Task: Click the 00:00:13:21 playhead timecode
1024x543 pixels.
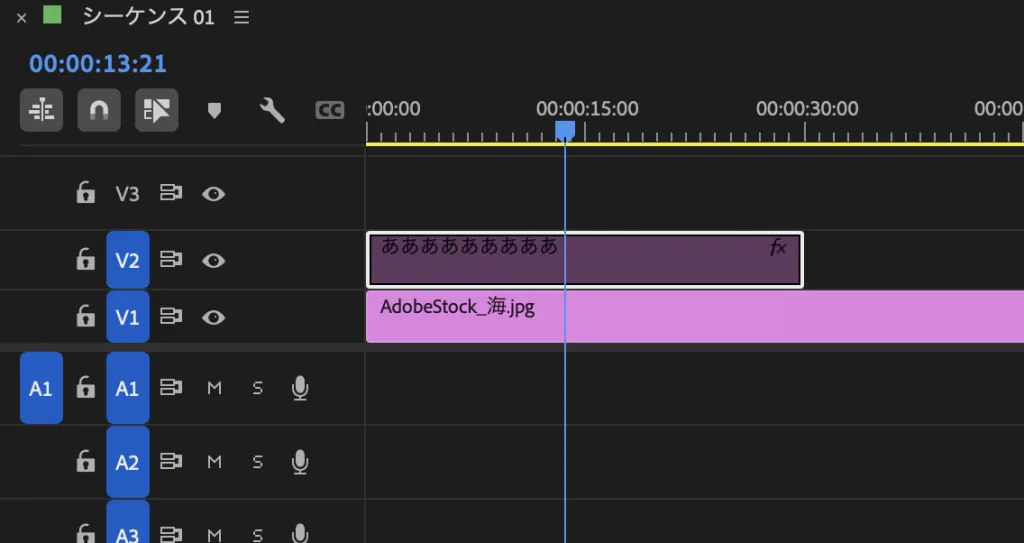Action: pos(98,64)
